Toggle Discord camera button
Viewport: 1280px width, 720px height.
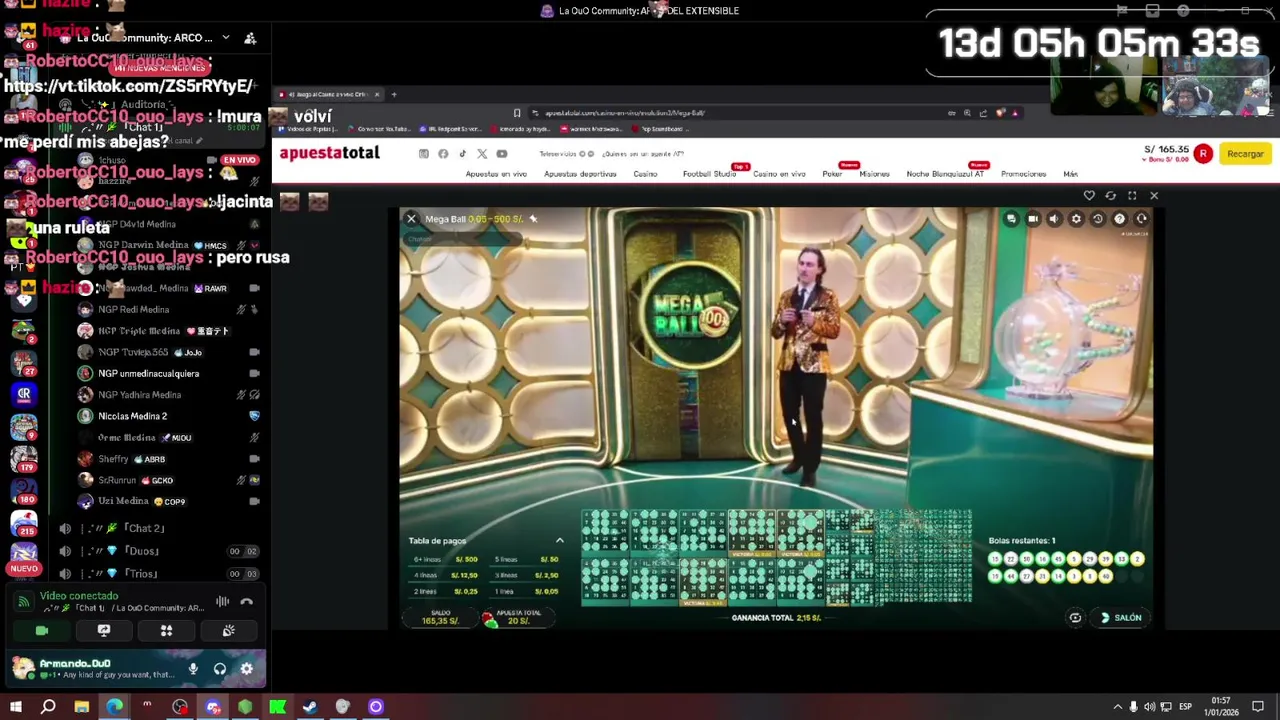(42, 631)
